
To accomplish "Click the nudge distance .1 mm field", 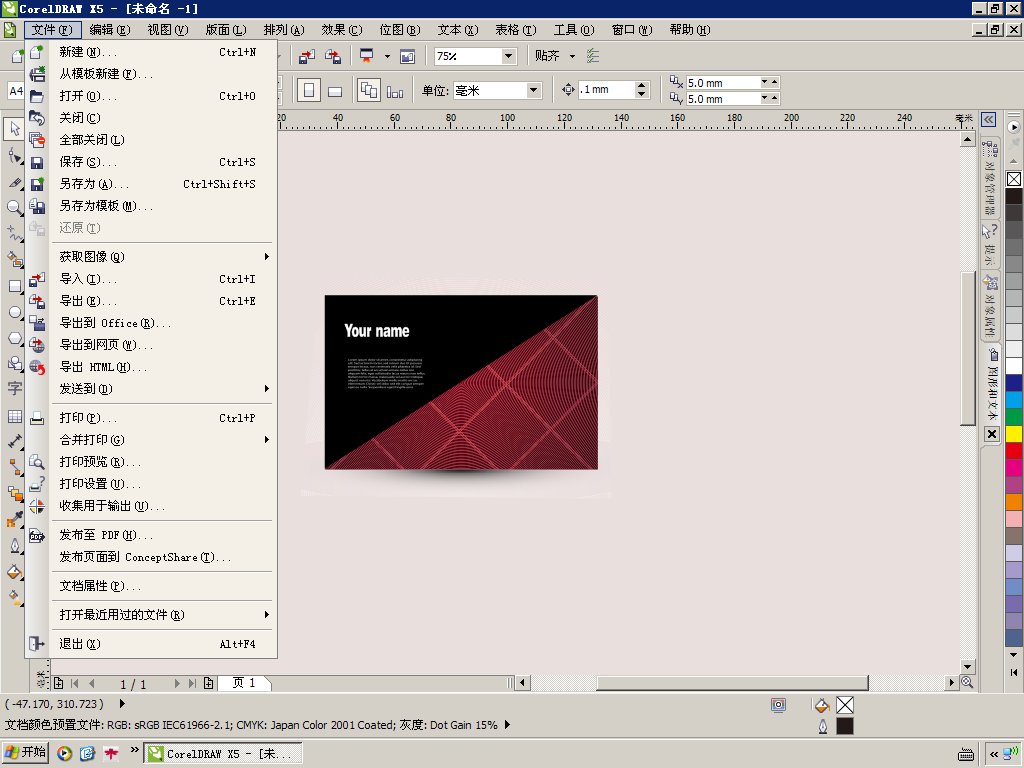I will (x=606, y=89).
